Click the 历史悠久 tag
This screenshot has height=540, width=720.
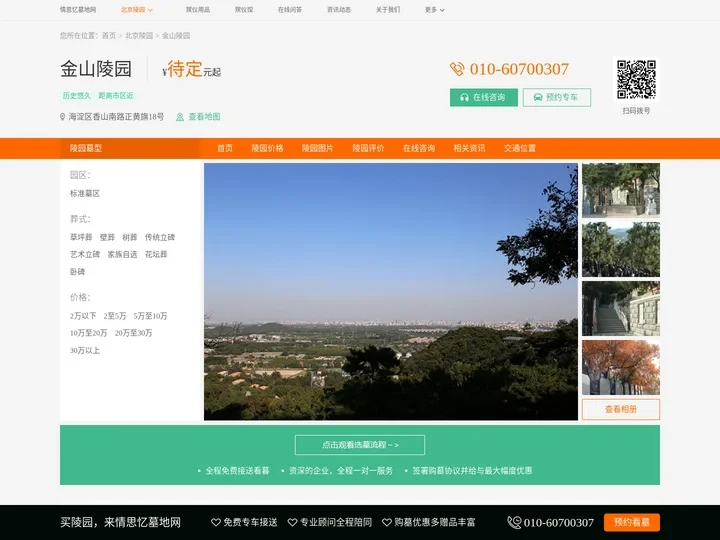click(x=77, y=96)
